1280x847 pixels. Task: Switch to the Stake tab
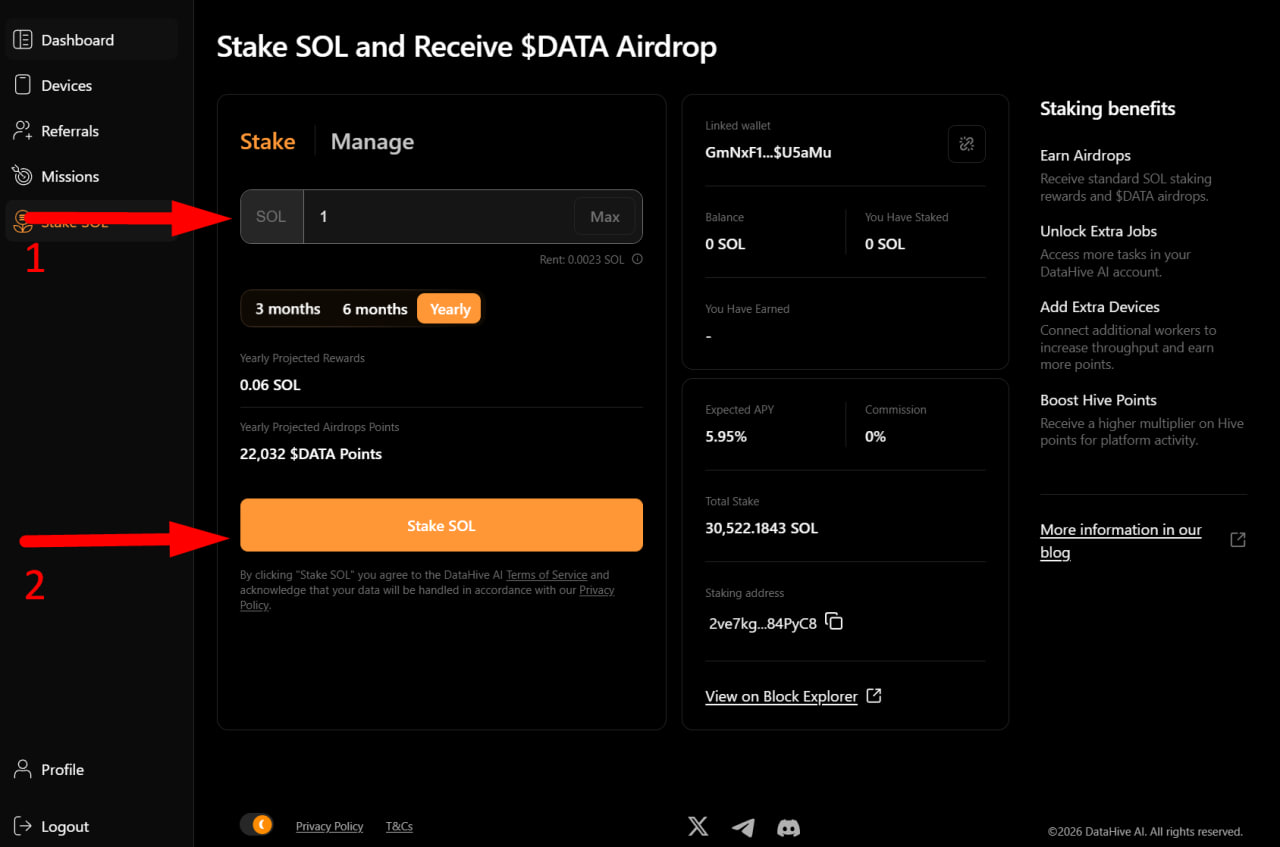click(x=267, y=142)
